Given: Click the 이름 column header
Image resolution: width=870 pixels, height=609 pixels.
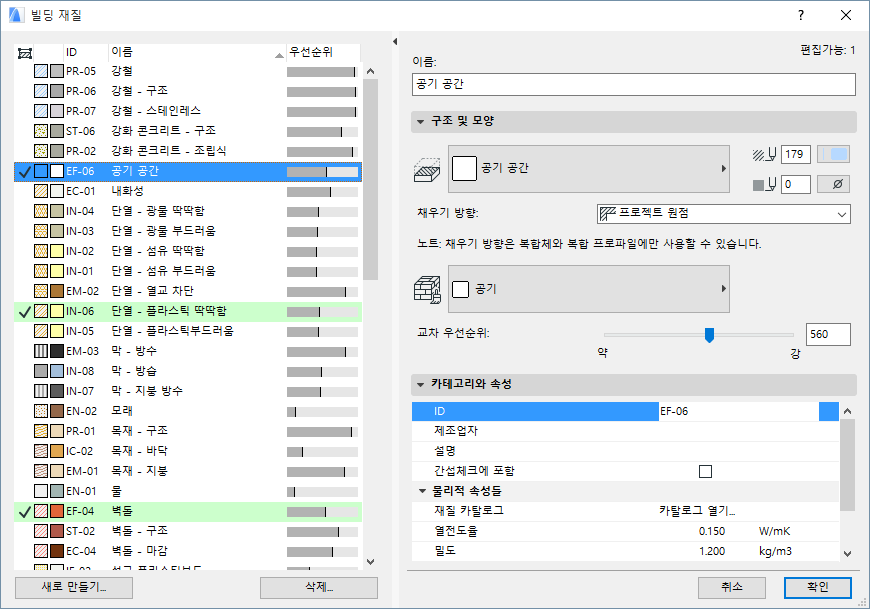Looking at the screenshot, I should coord(197,52).
